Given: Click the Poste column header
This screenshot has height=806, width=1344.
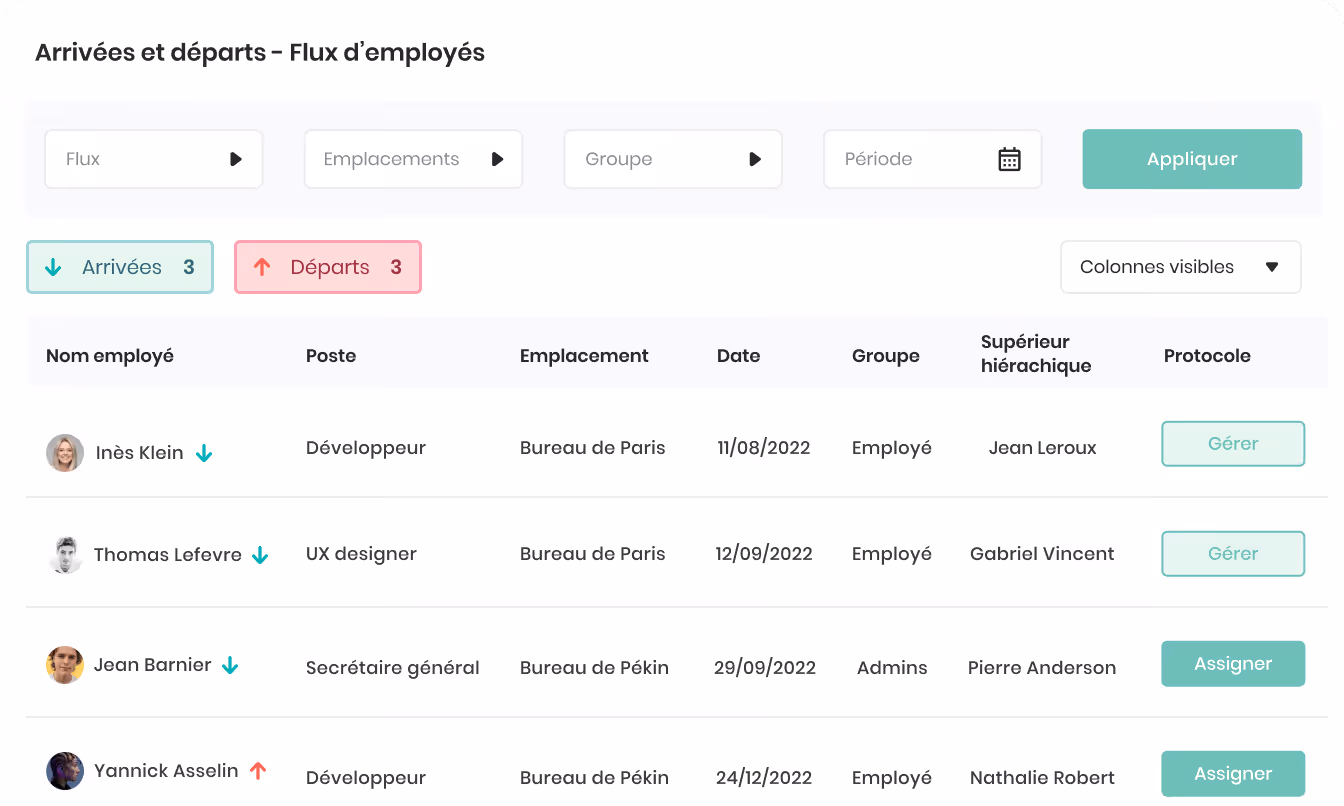Looking at the screenshot, I should point(331,356).
